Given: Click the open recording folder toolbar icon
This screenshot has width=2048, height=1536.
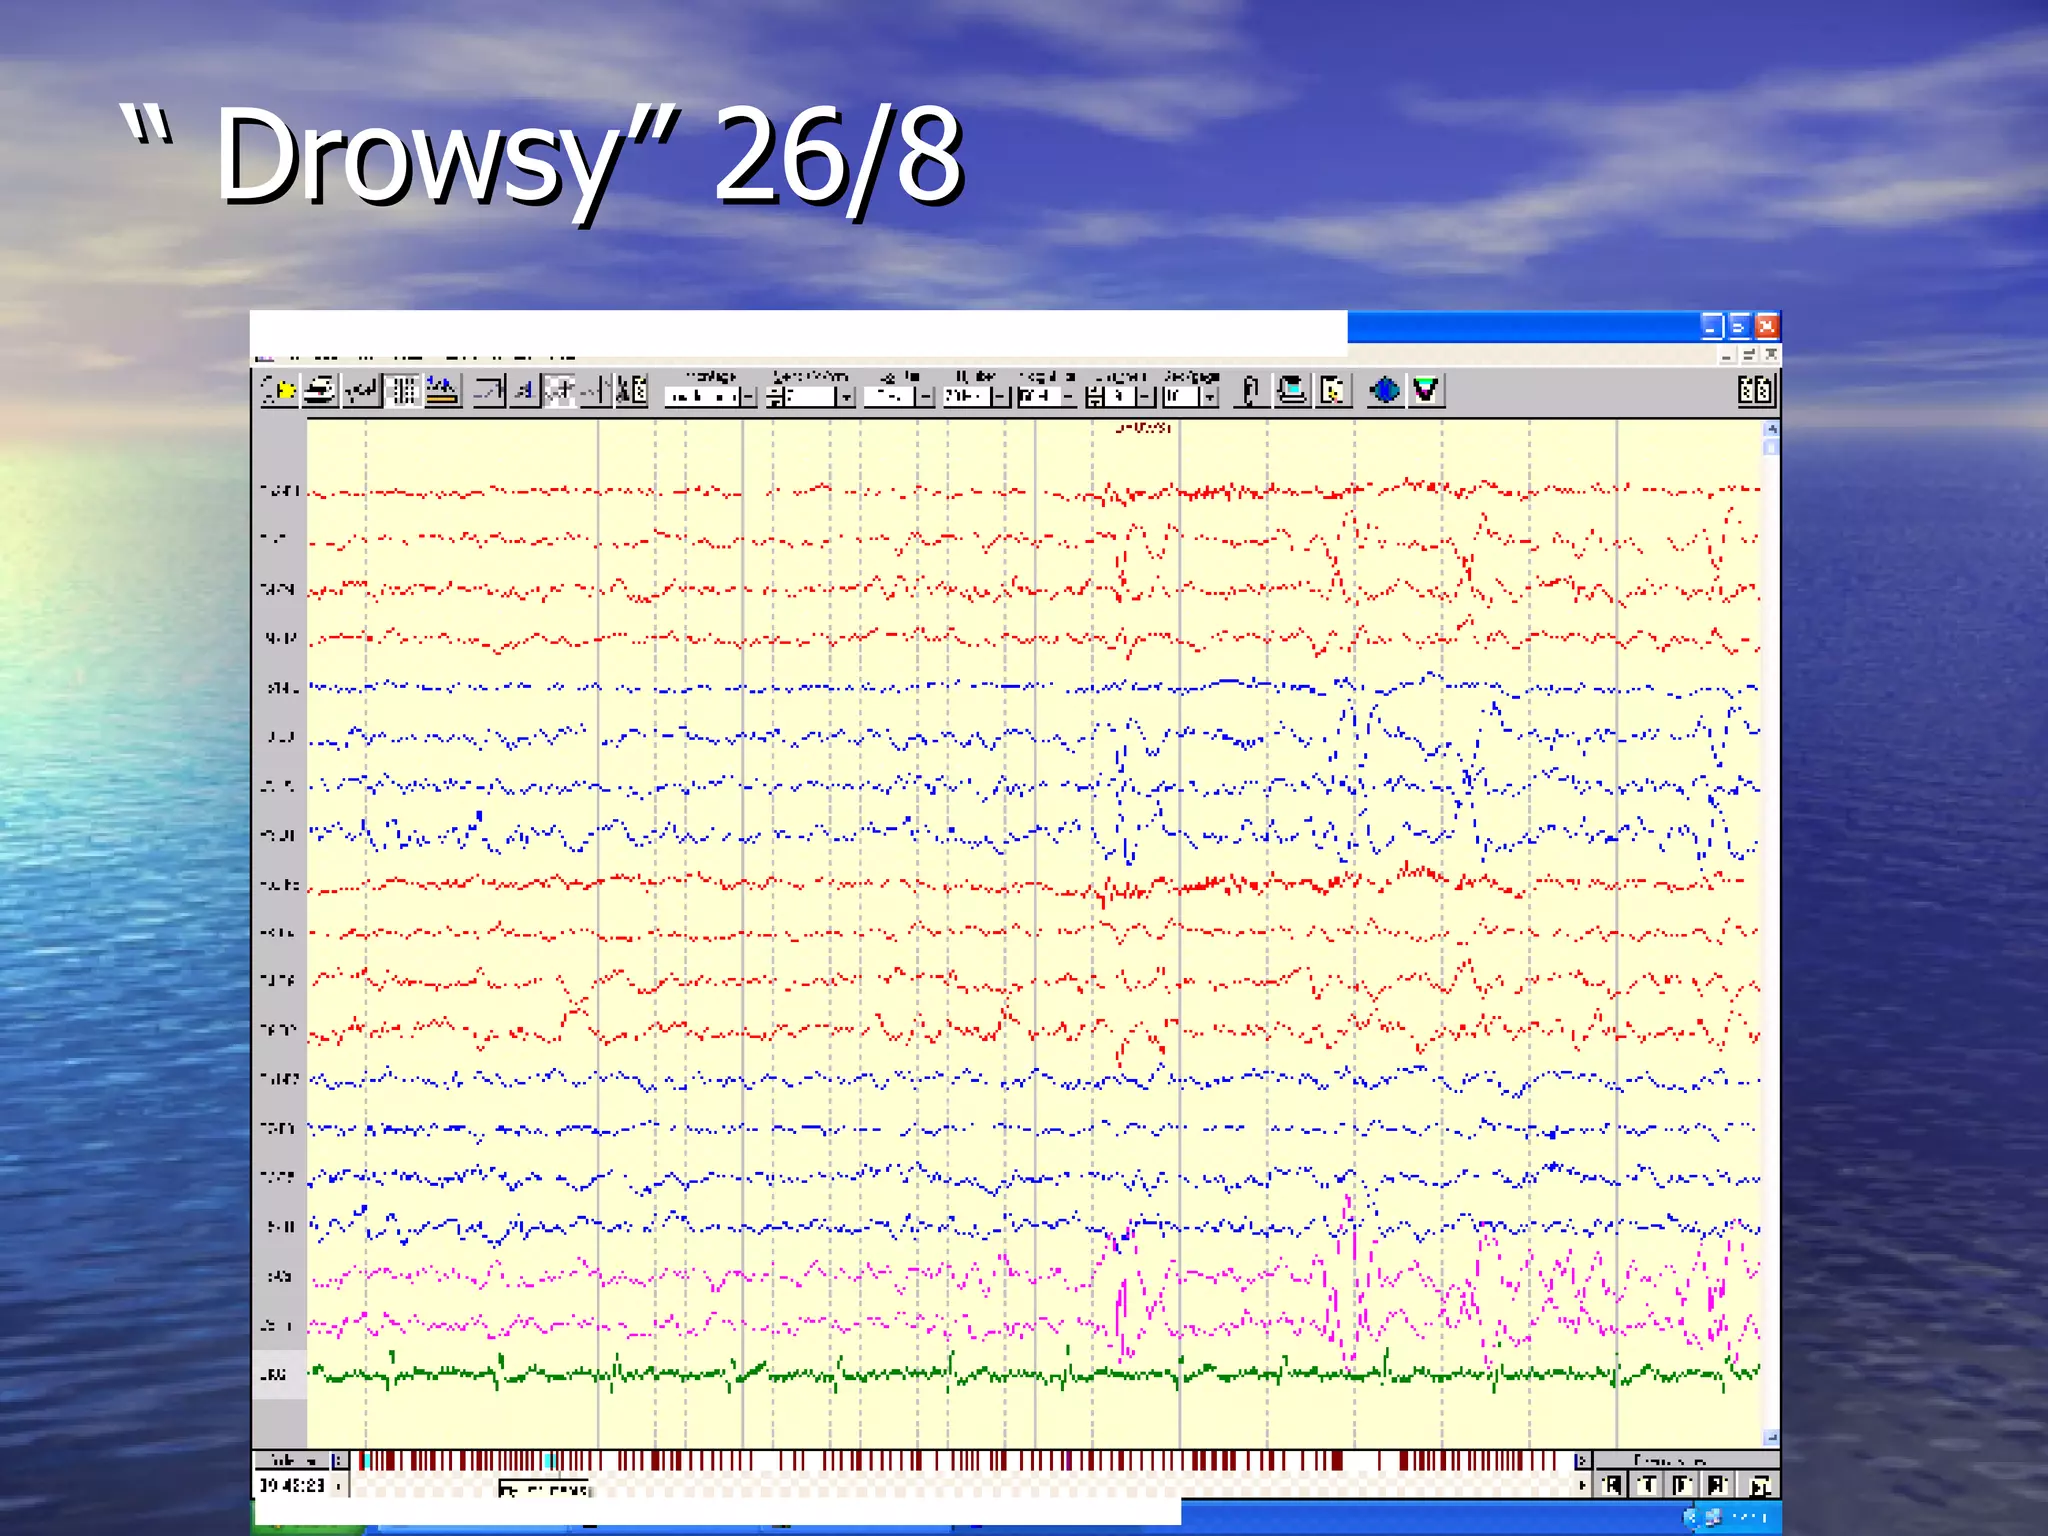Looking at the screenshot, I should coord(279,390).
